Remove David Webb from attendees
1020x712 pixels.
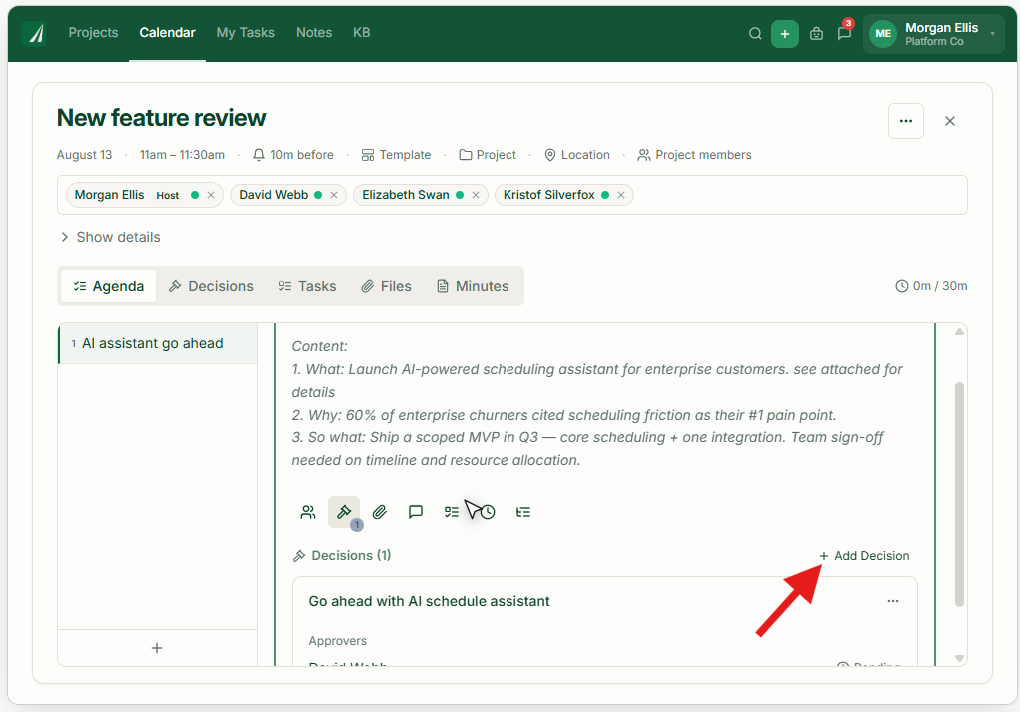click(x=334, y=195)
